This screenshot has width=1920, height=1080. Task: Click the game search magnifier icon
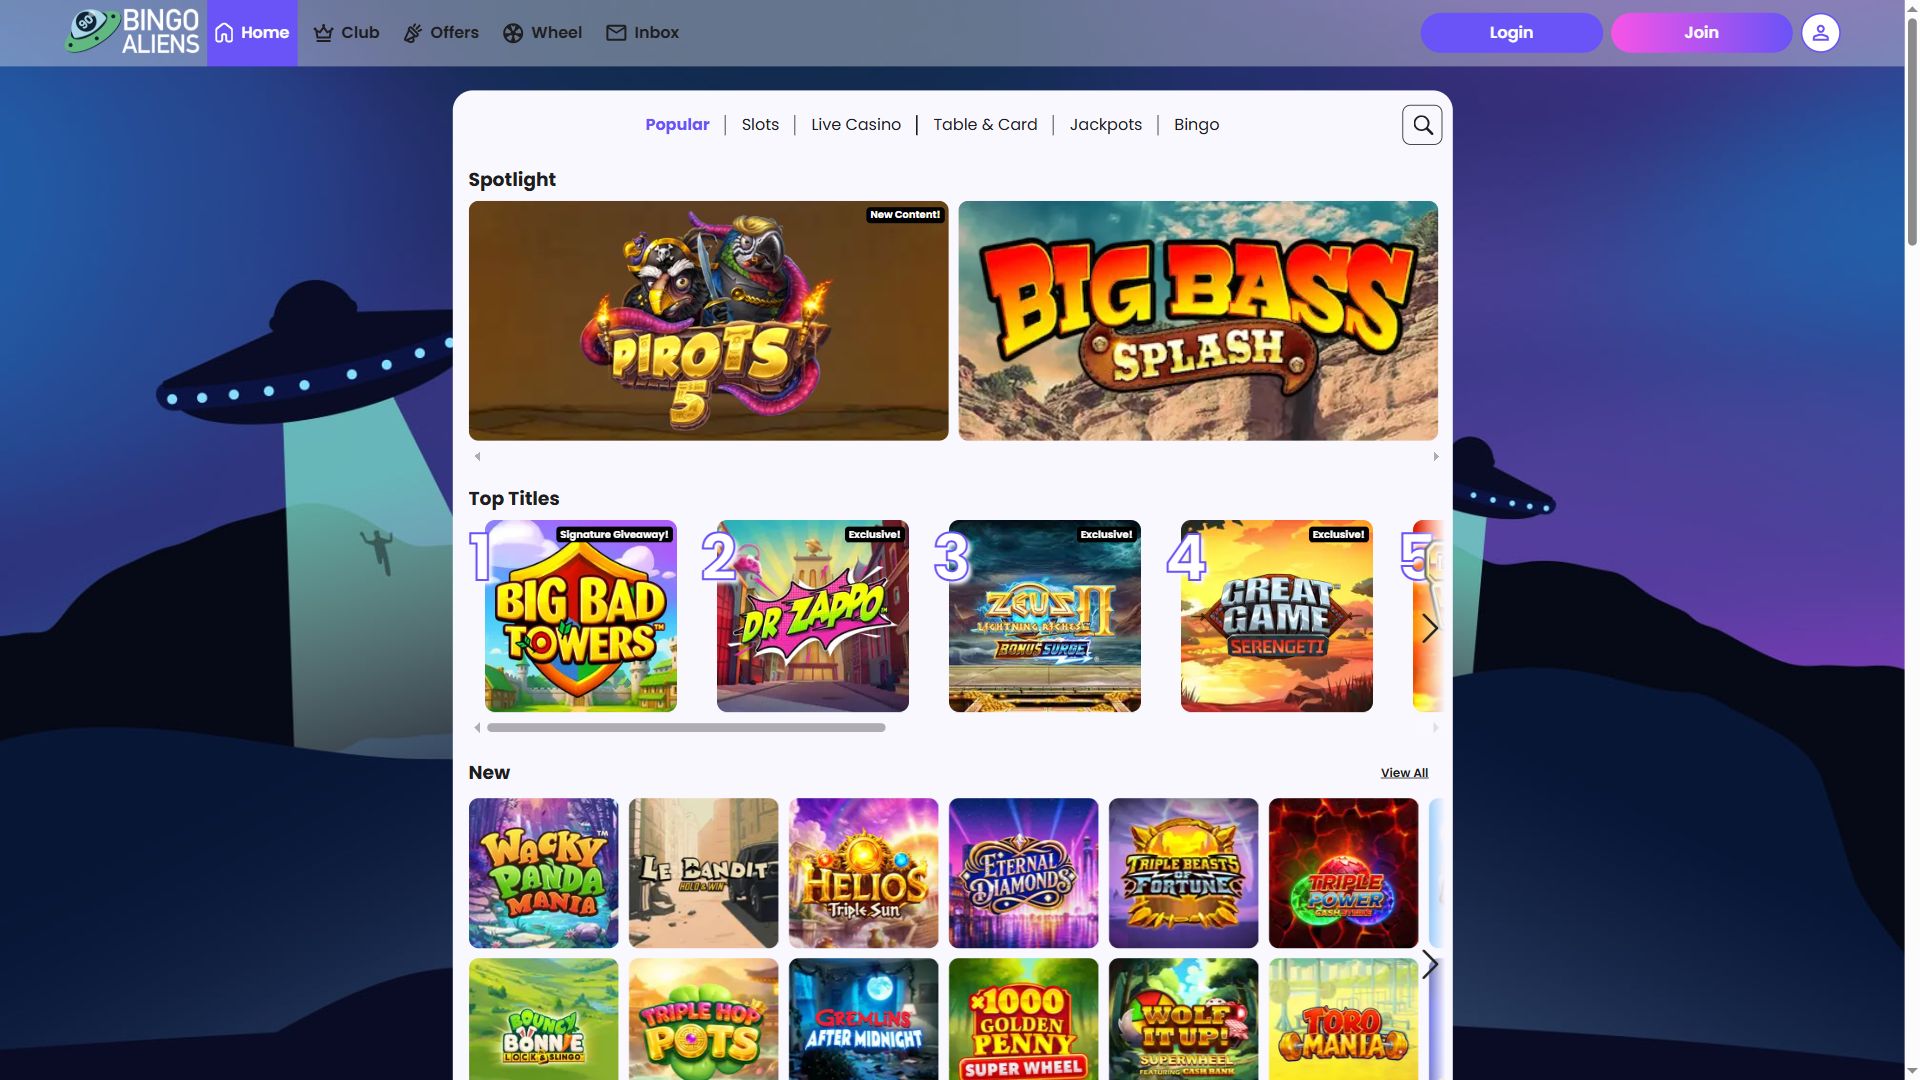pyautogui.click(x=1422, y=125)
